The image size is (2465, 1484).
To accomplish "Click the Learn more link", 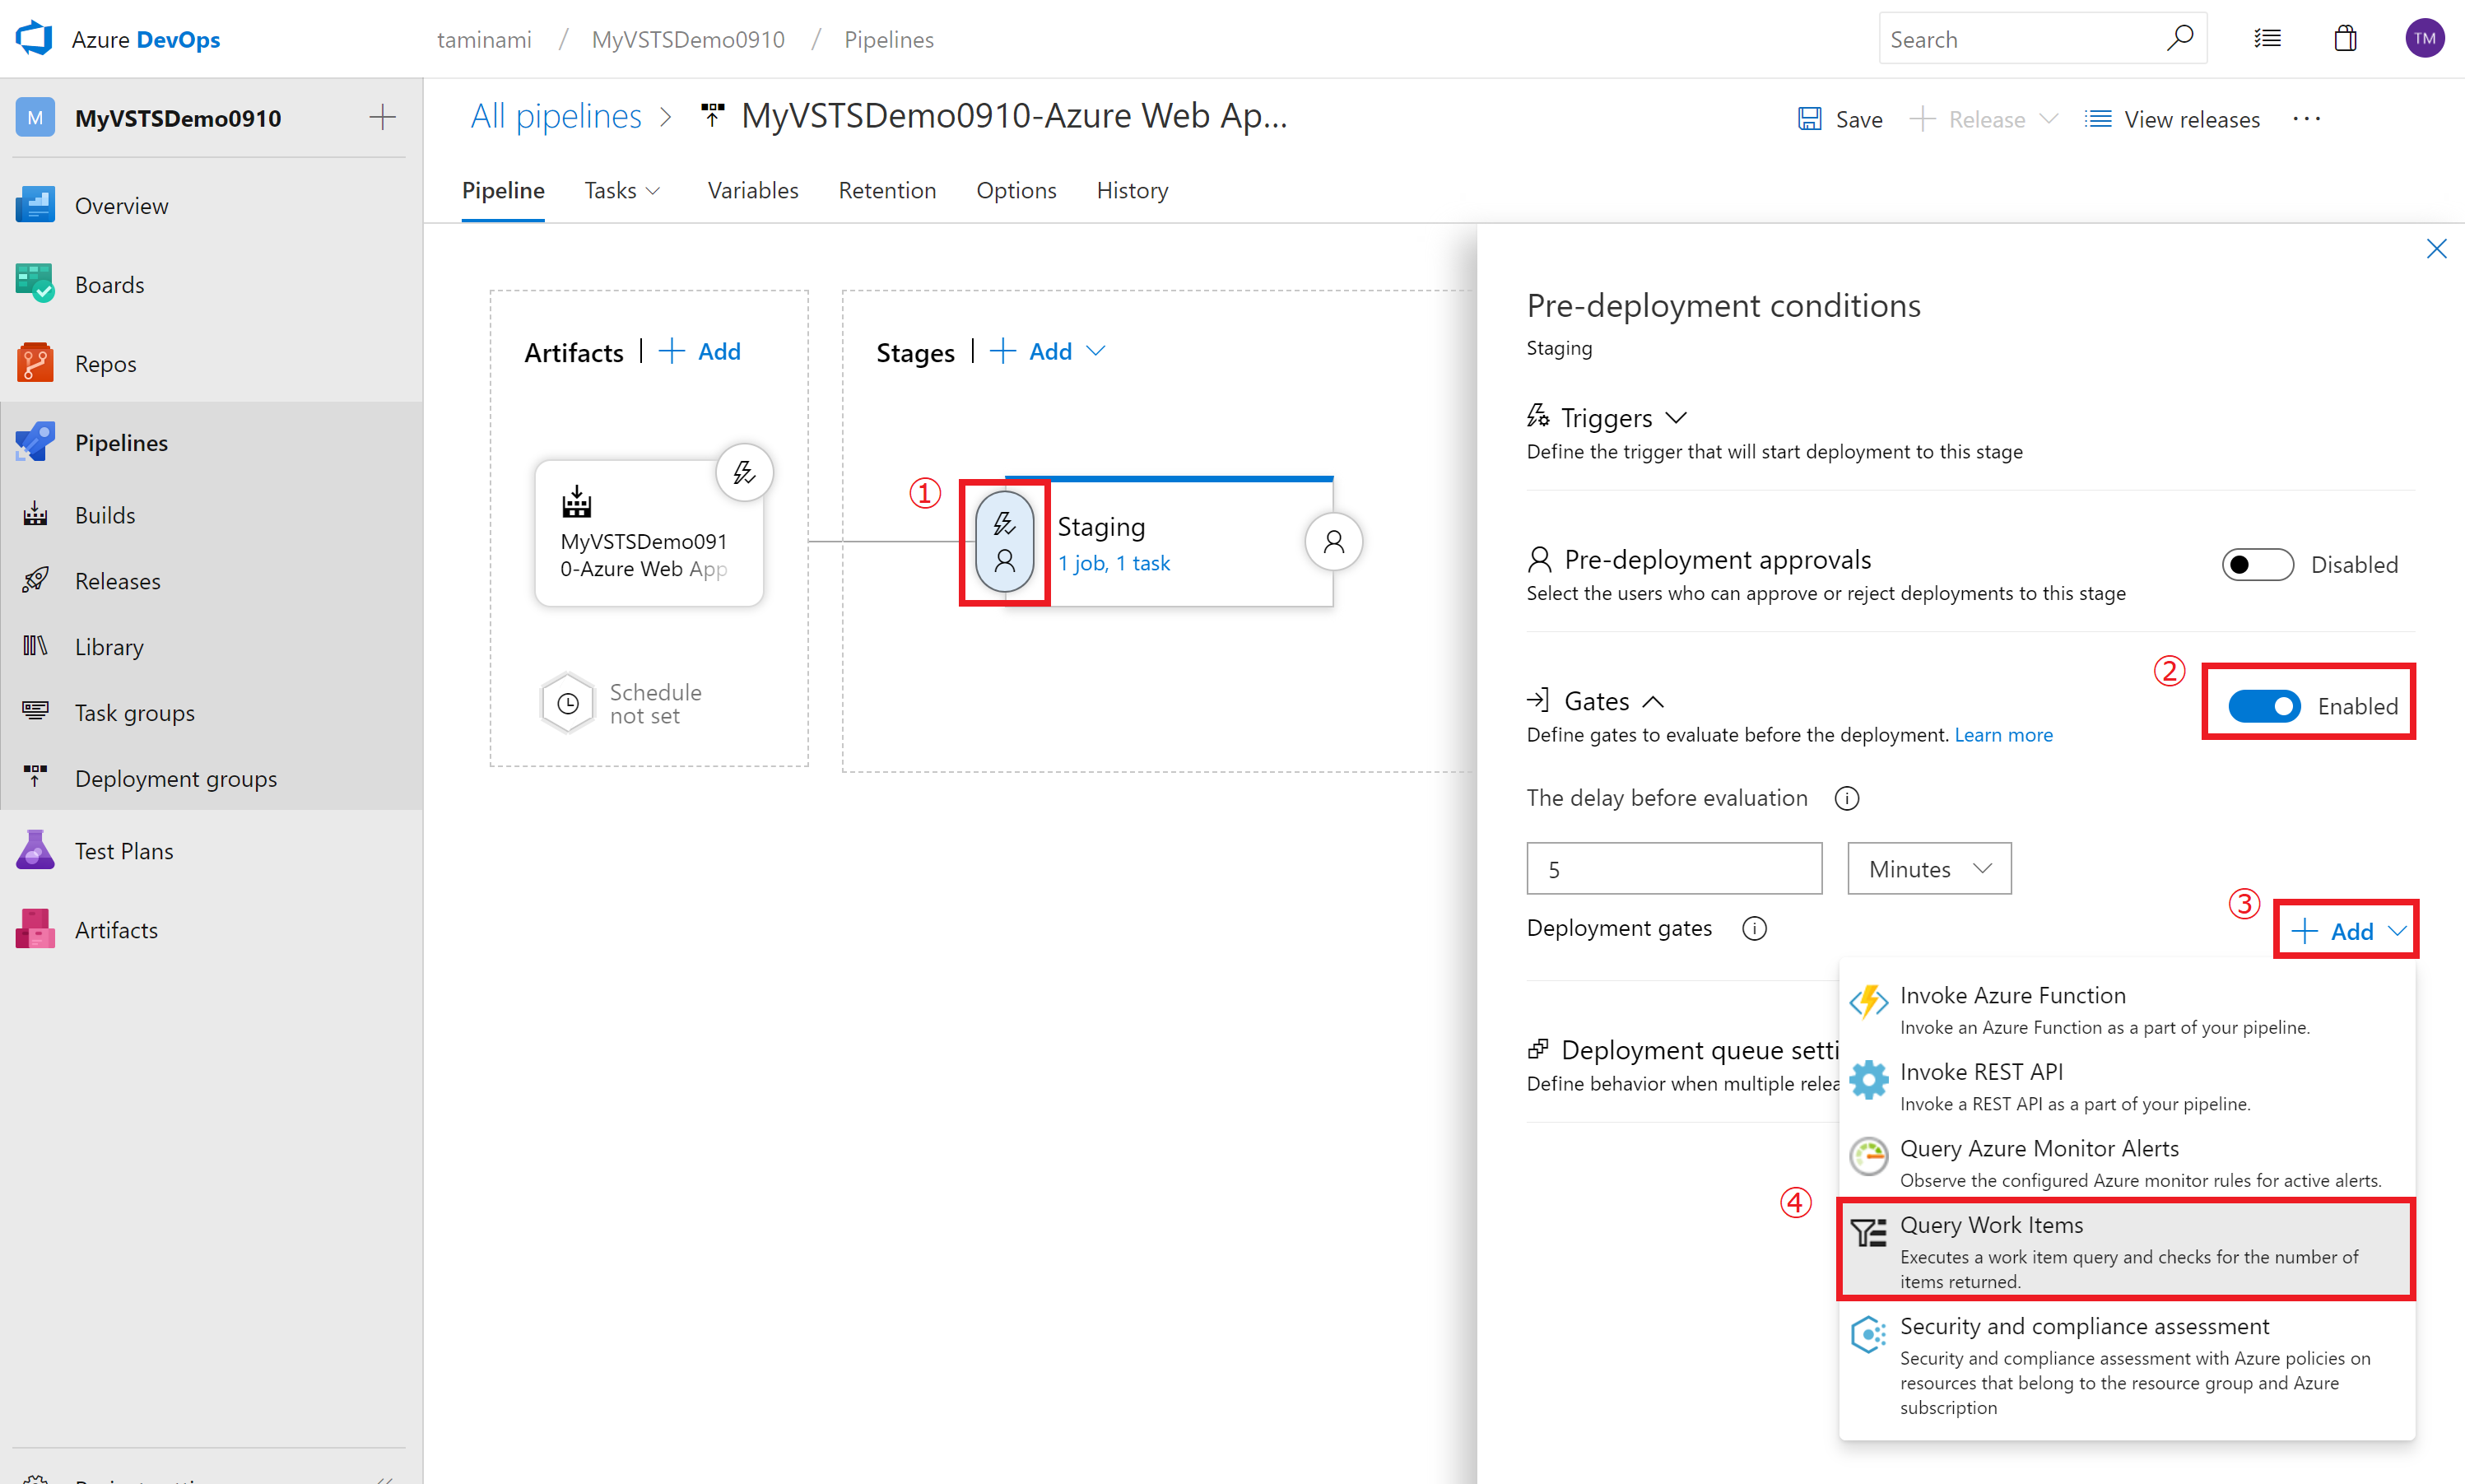I will [2003, 735].
